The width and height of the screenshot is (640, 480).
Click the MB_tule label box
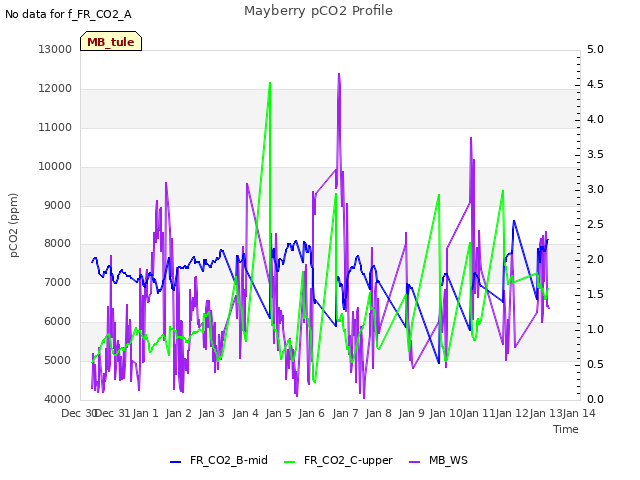[x=111, y=41]
